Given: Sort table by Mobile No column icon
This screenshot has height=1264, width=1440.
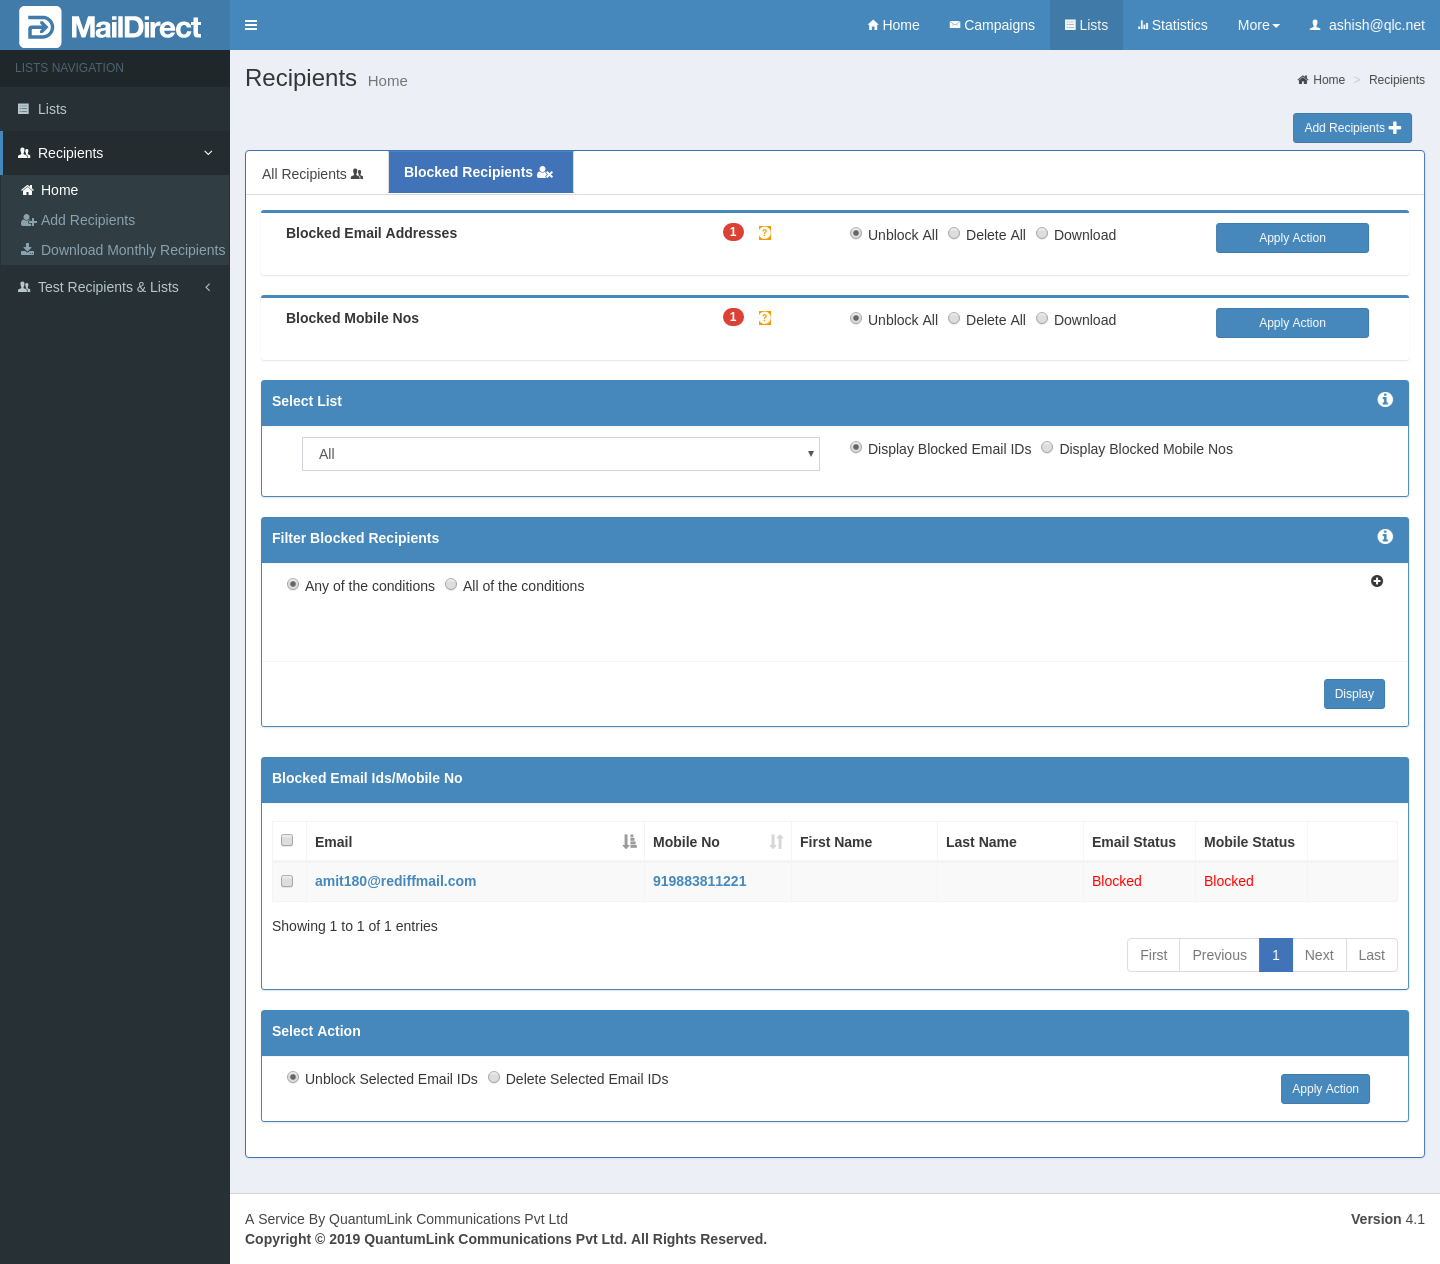Looking at the screenshot, I should coord(776,842).
